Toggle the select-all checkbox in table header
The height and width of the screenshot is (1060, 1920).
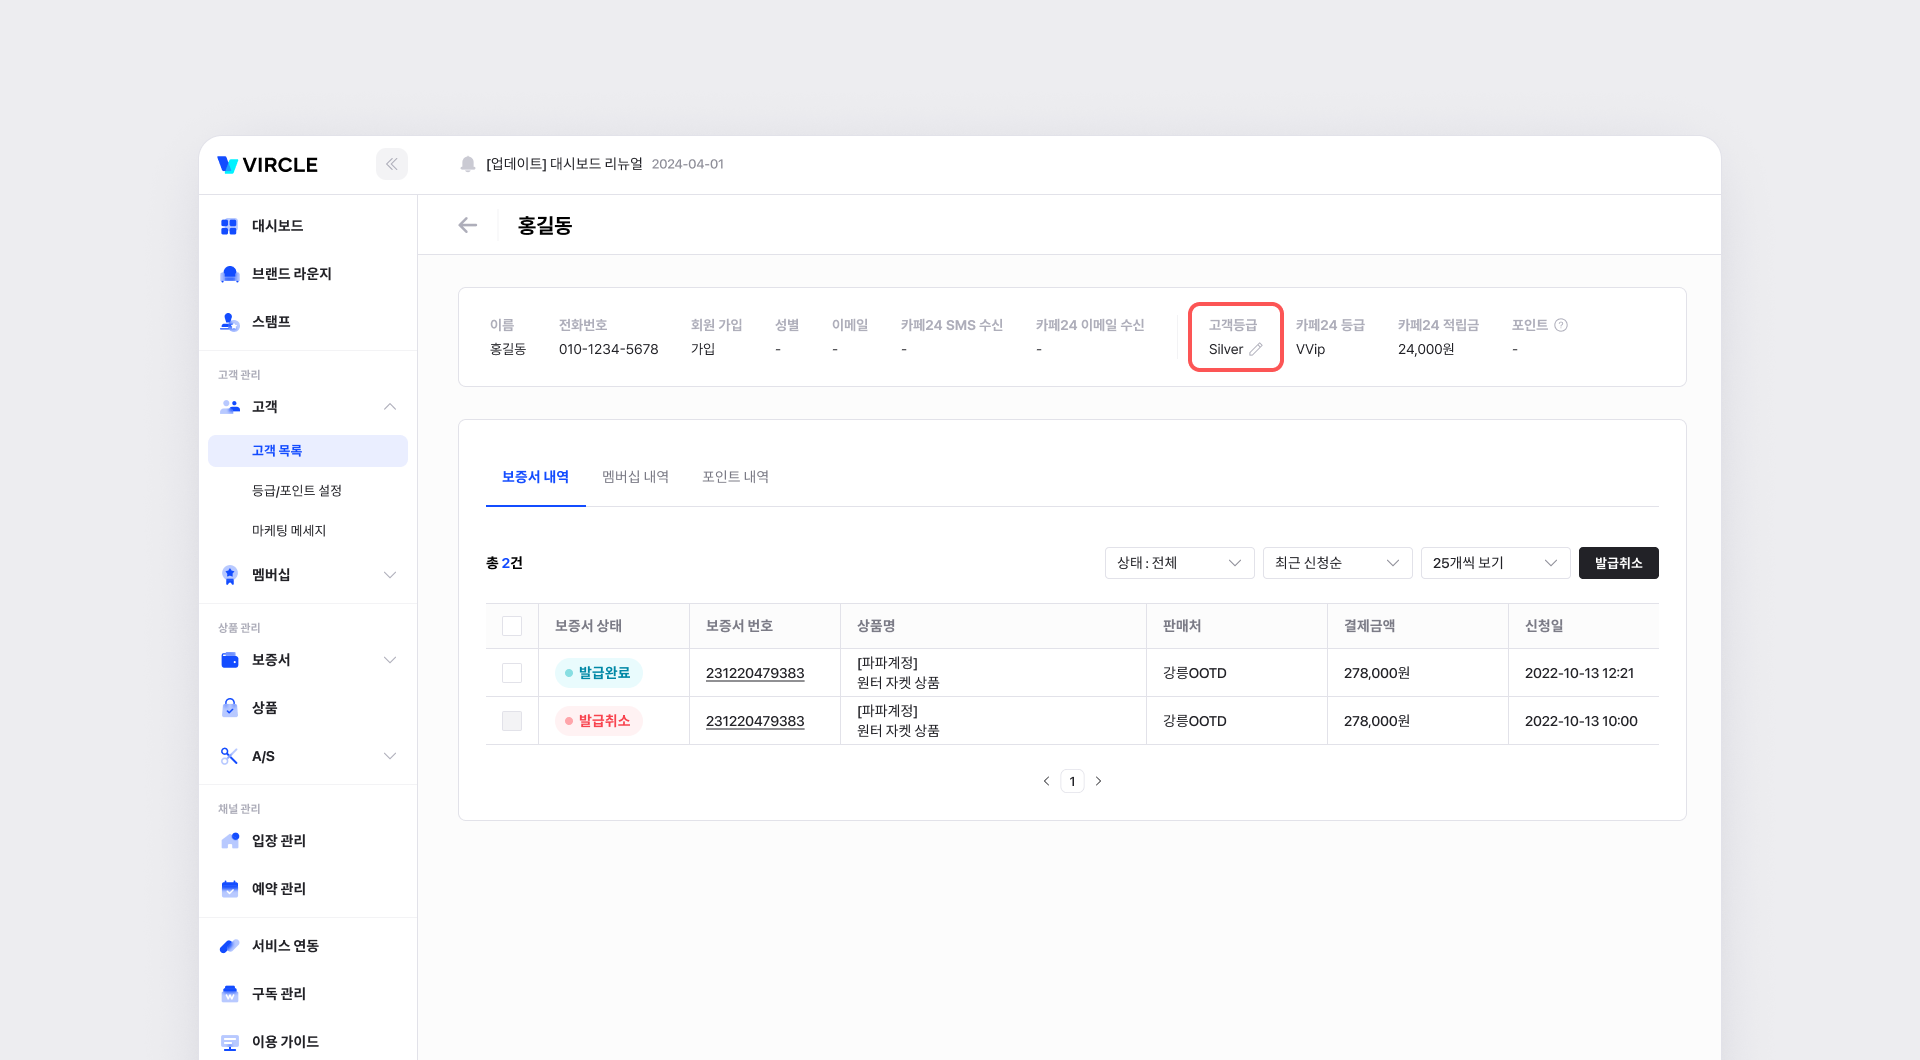coord(512,626)
